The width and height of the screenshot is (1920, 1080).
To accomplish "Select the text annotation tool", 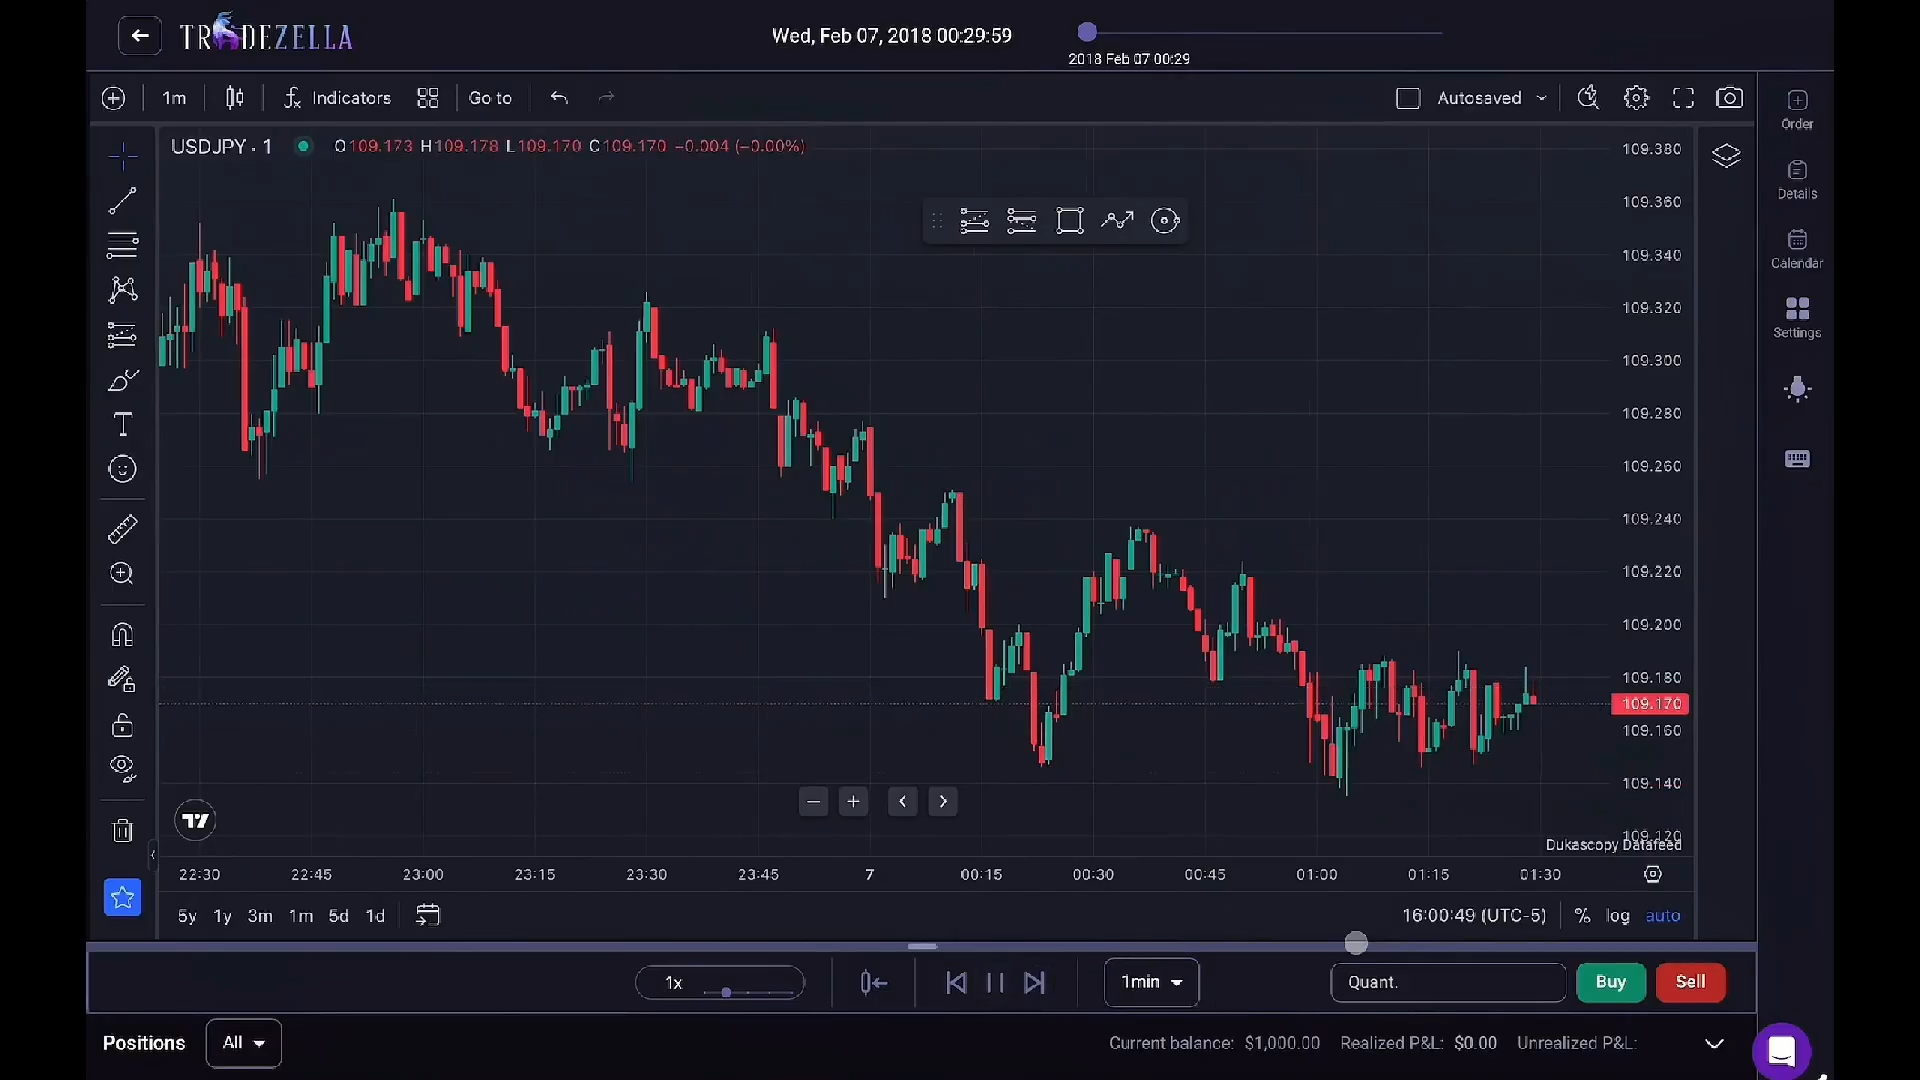I will (122, 425).
